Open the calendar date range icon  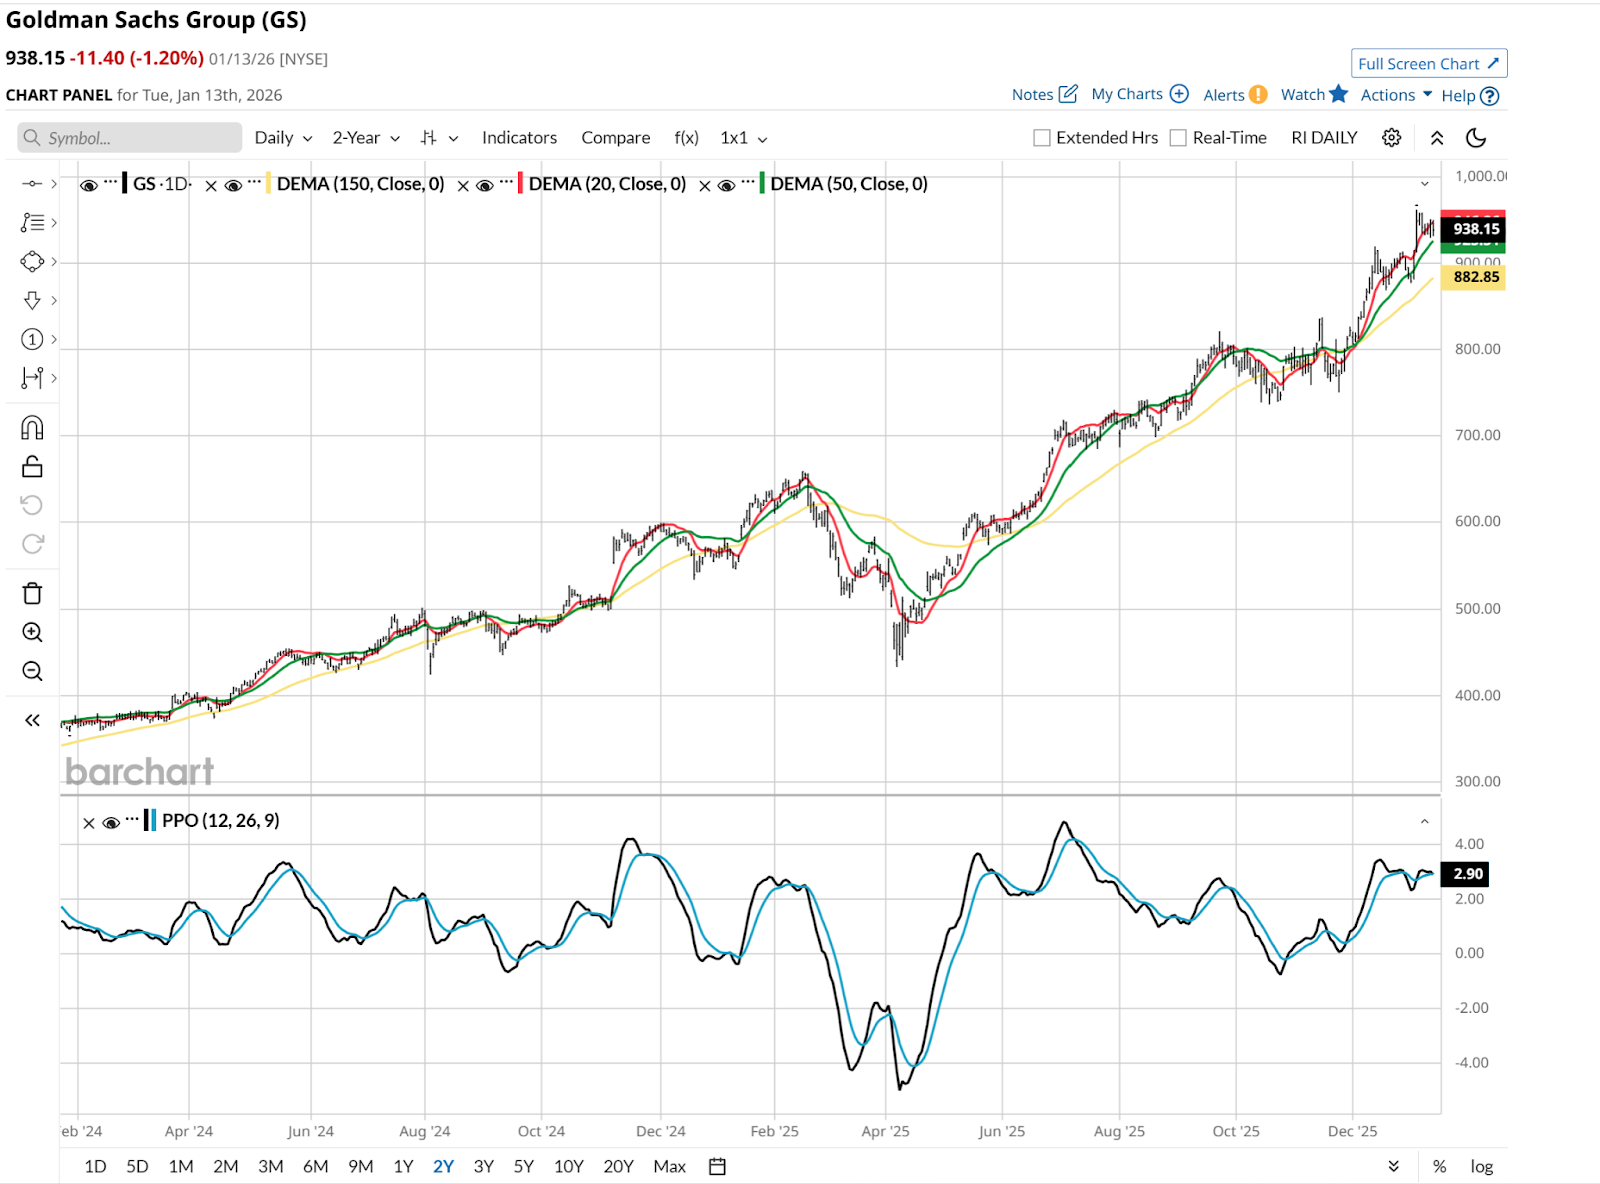(x=717, y=1166)
